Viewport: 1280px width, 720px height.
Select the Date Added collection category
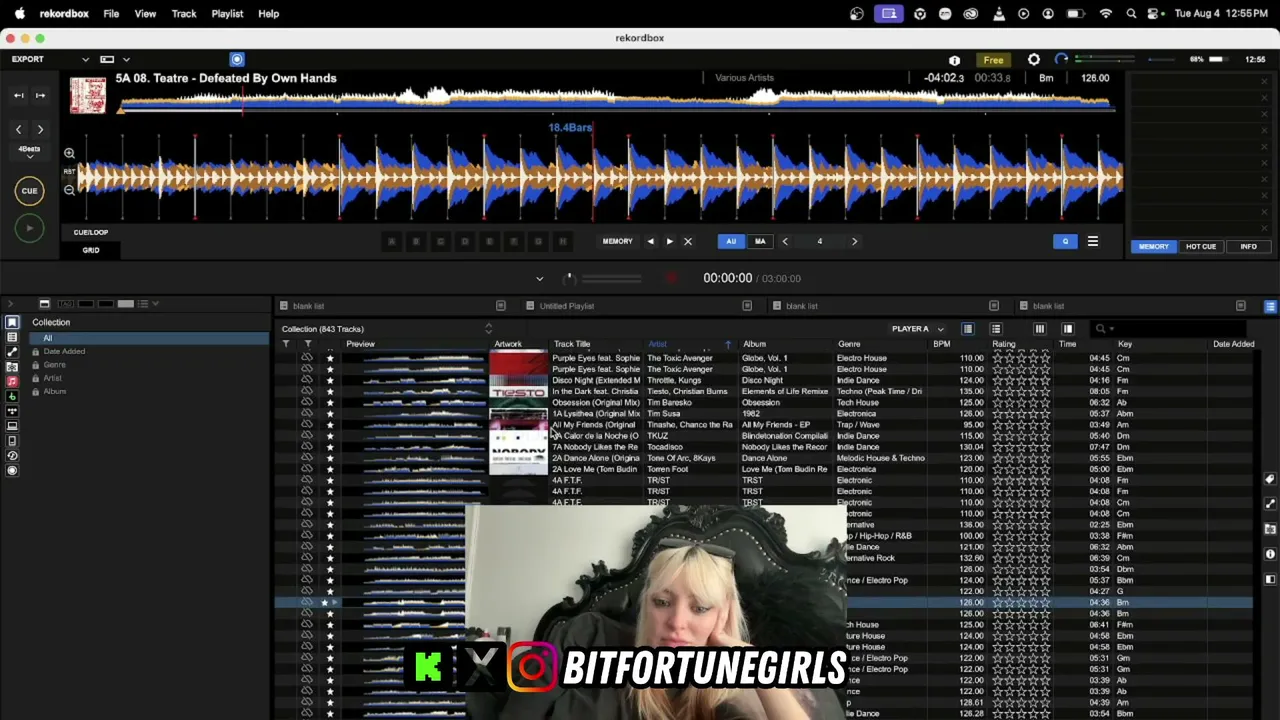tap(64, 351)
